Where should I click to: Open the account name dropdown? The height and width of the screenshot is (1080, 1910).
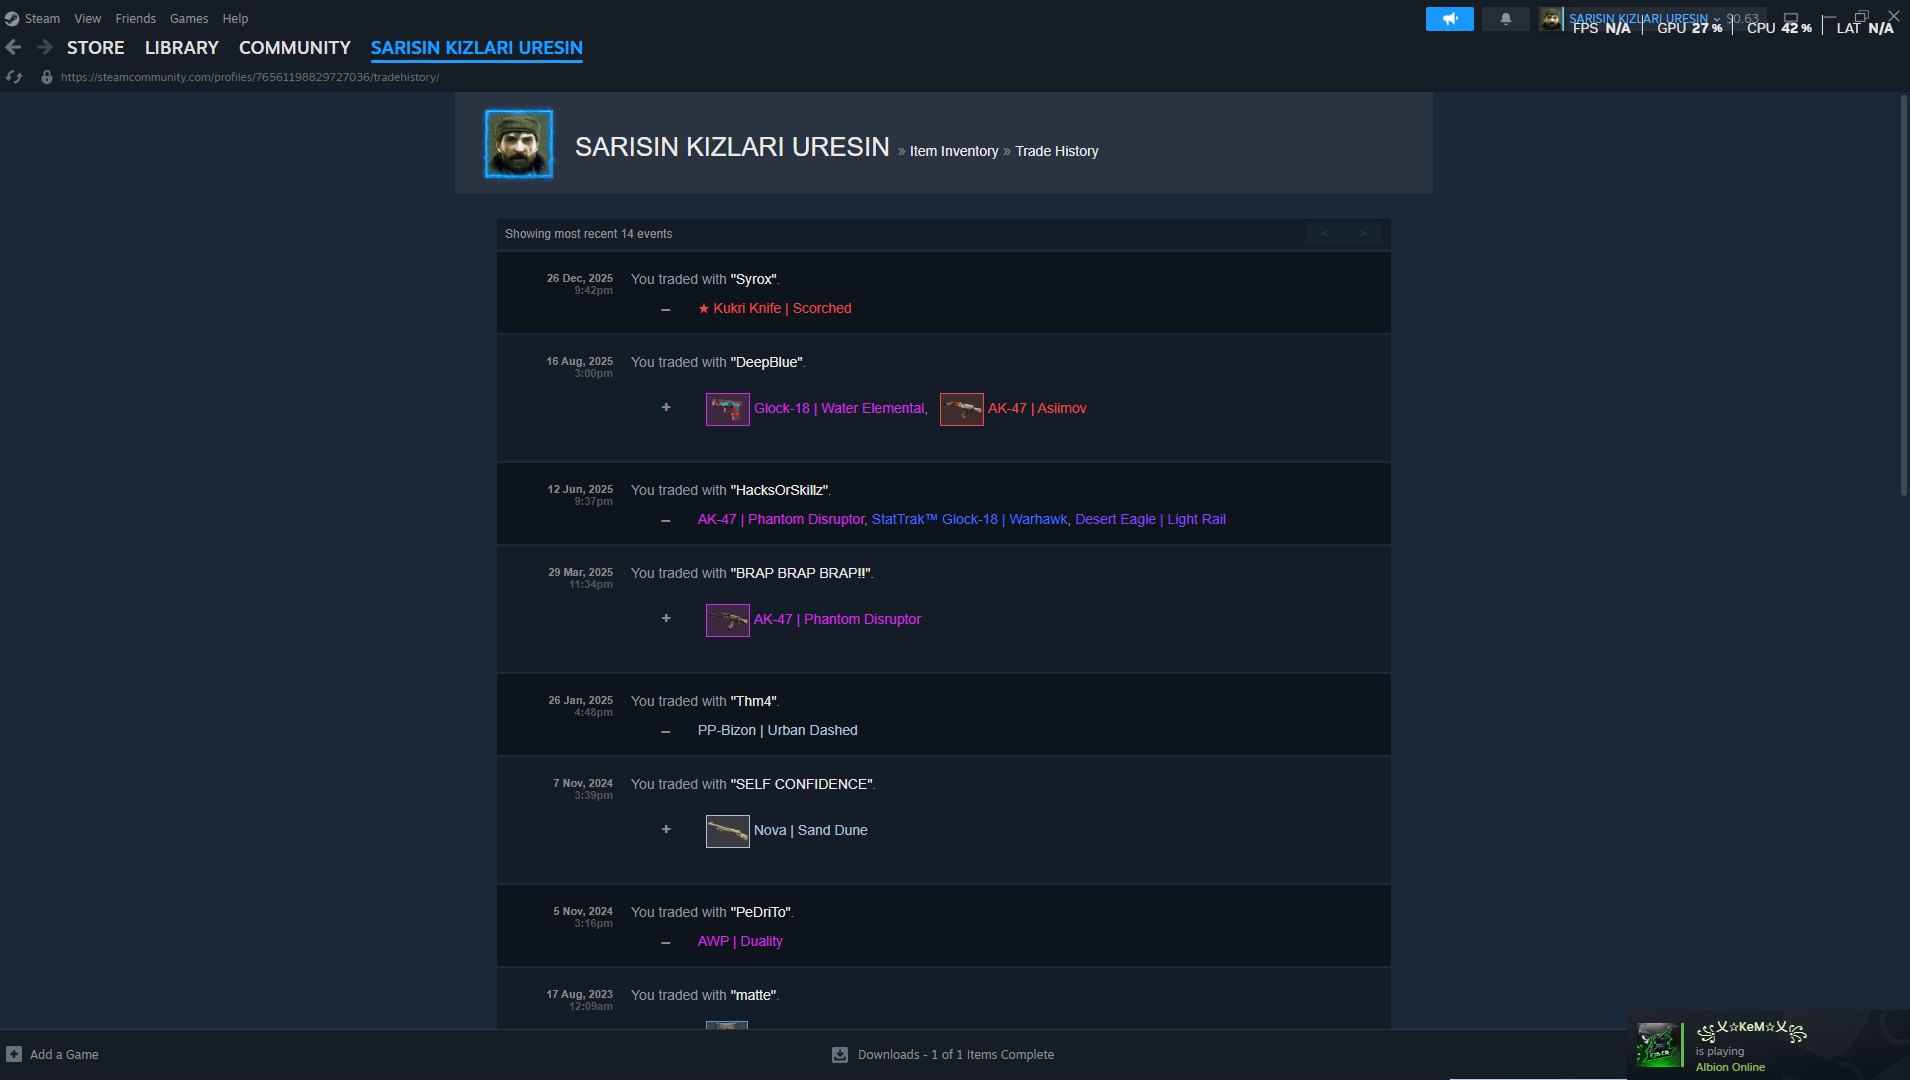1644,19
